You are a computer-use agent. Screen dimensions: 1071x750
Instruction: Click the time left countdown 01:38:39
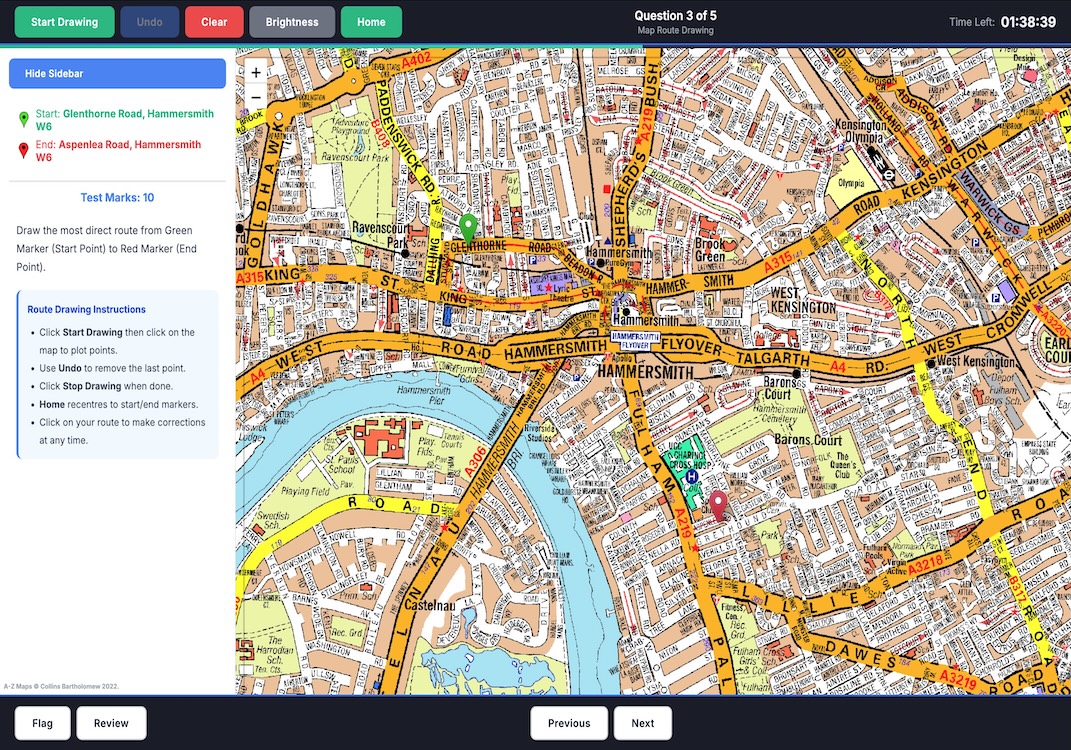[1028, 22]
